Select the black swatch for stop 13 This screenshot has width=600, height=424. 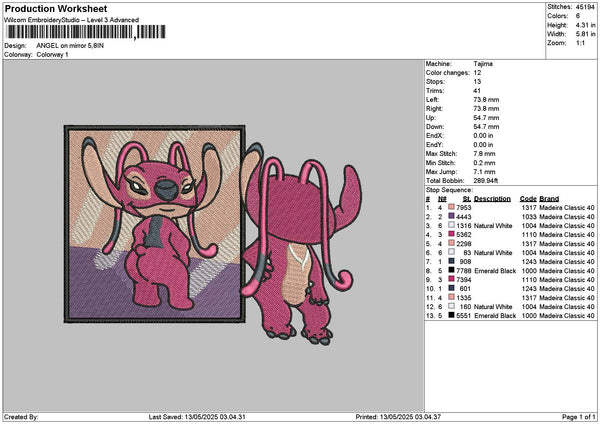click(453, 315)
